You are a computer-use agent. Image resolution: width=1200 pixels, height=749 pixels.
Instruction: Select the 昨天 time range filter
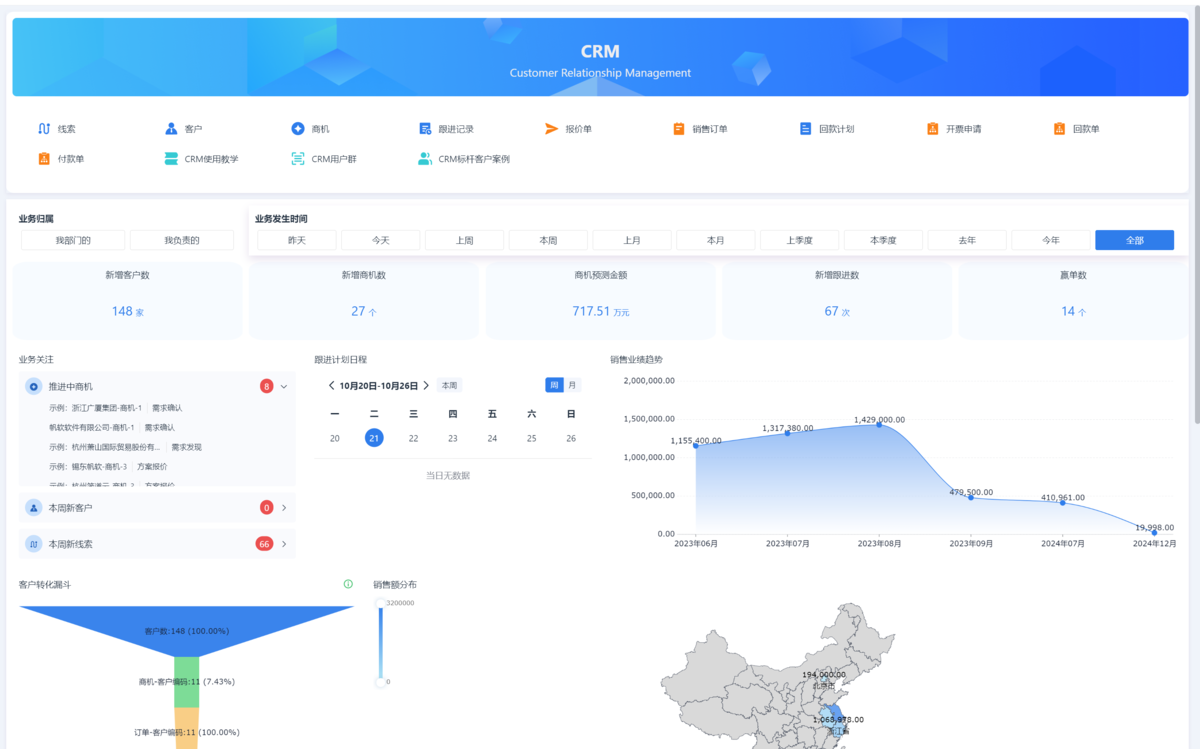pos(297,240)
